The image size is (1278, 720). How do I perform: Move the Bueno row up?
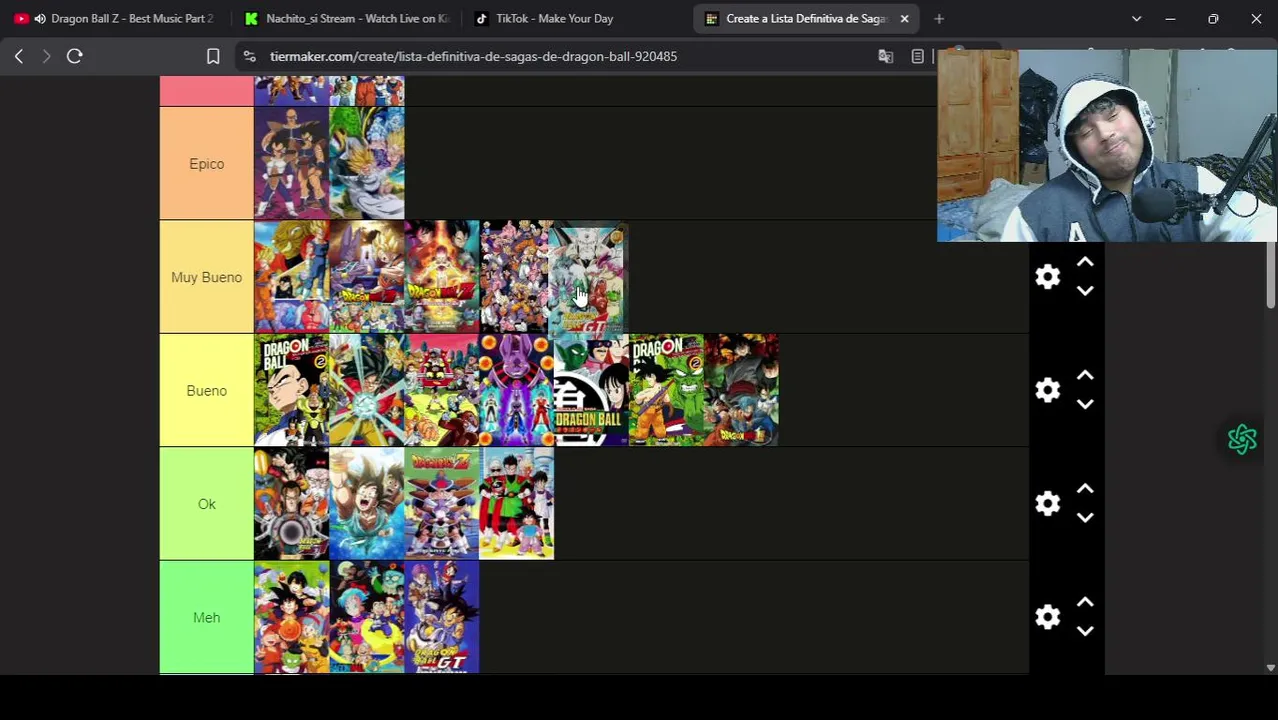(x=1085, y=376)
